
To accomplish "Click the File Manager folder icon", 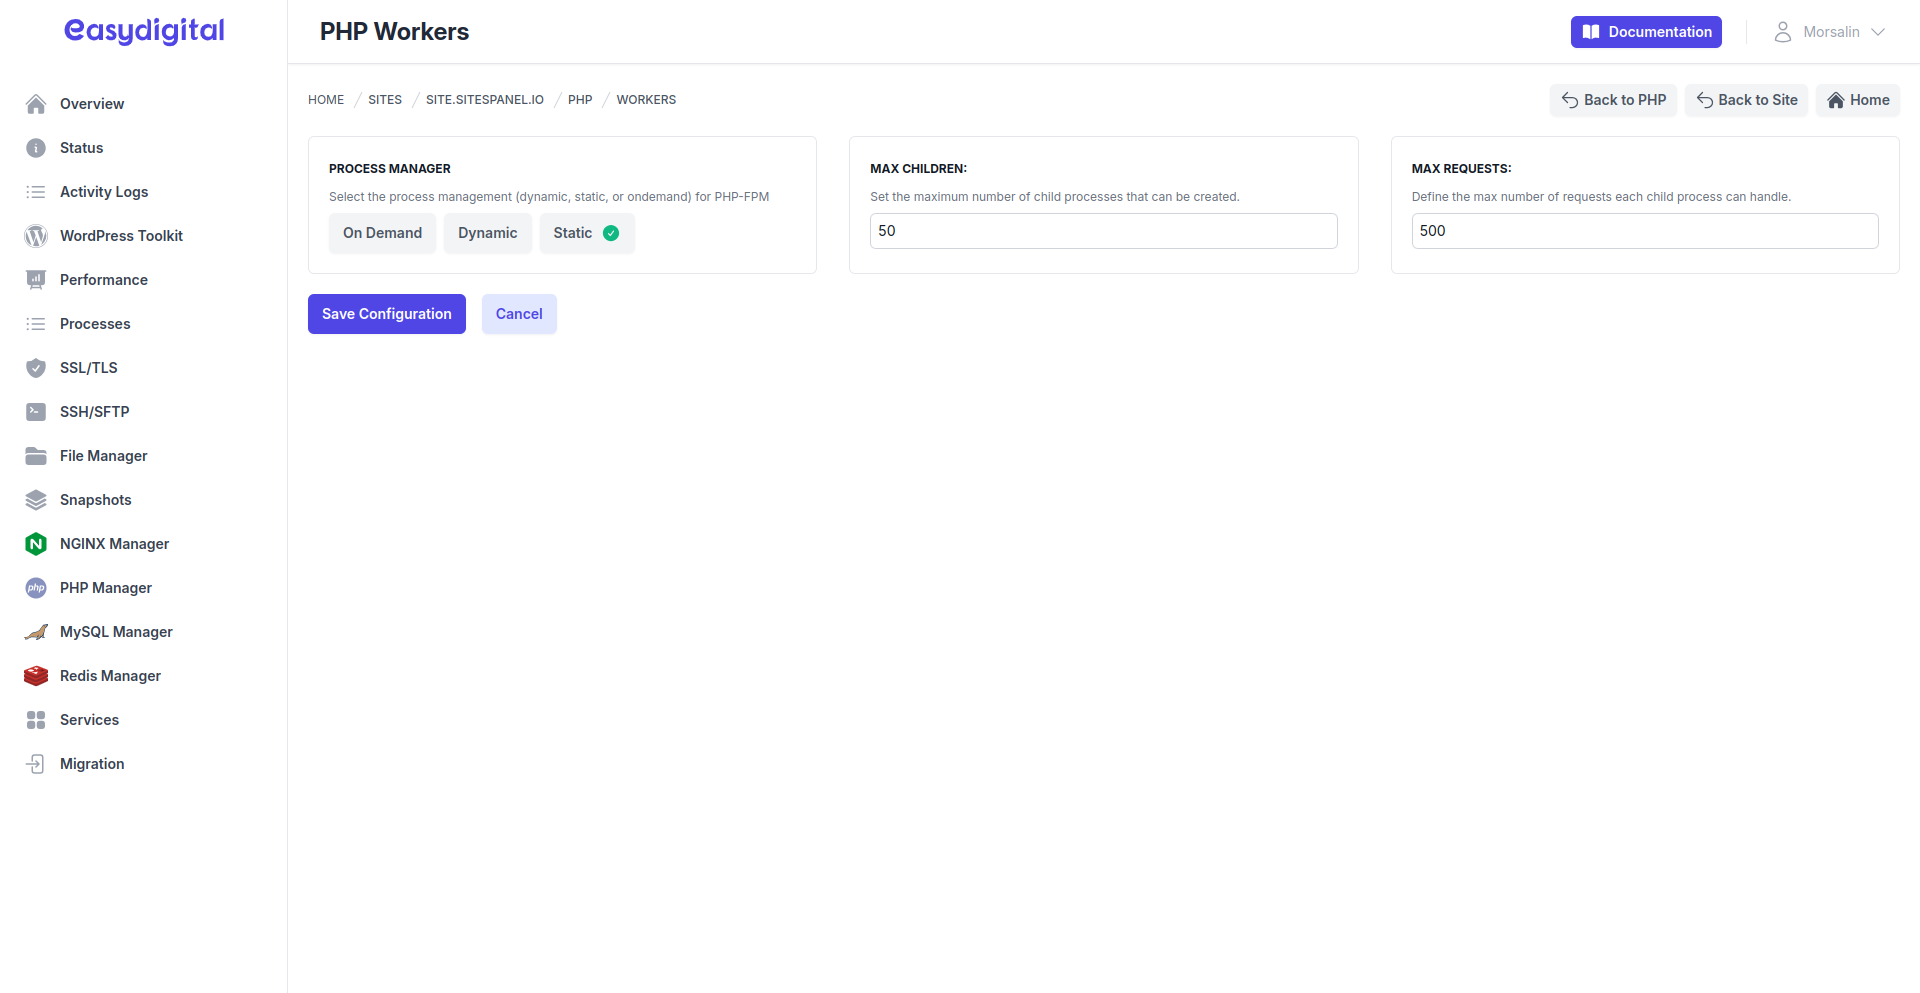I will pyautogui.click(x=36, y=456).
